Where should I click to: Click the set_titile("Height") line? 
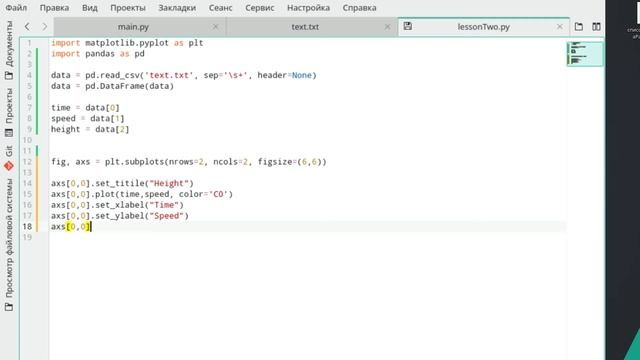pos(122,183)
